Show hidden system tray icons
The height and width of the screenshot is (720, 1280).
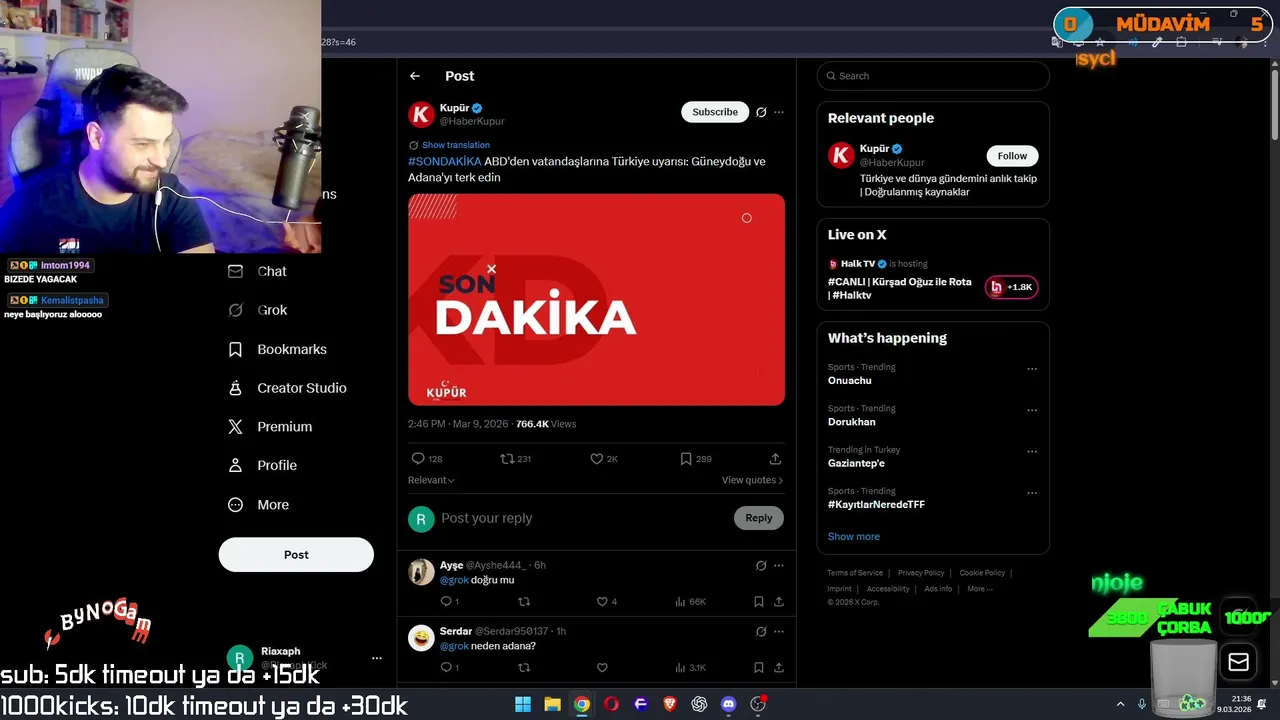pos(1119,704)
